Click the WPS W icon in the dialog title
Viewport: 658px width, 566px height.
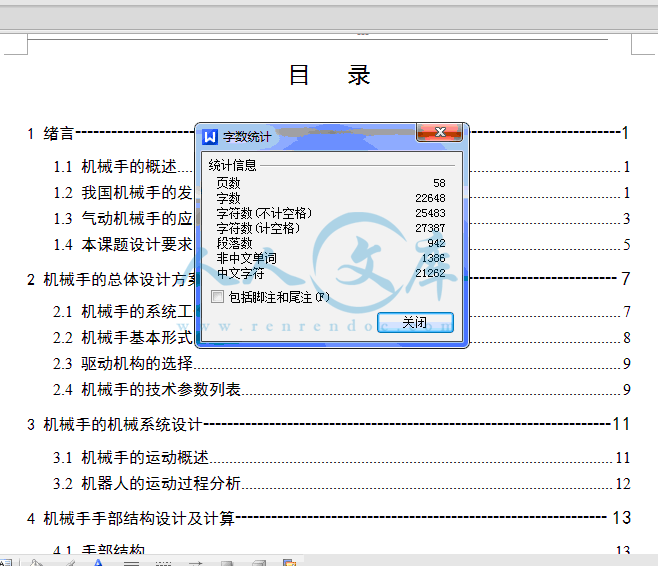point(210,137)
